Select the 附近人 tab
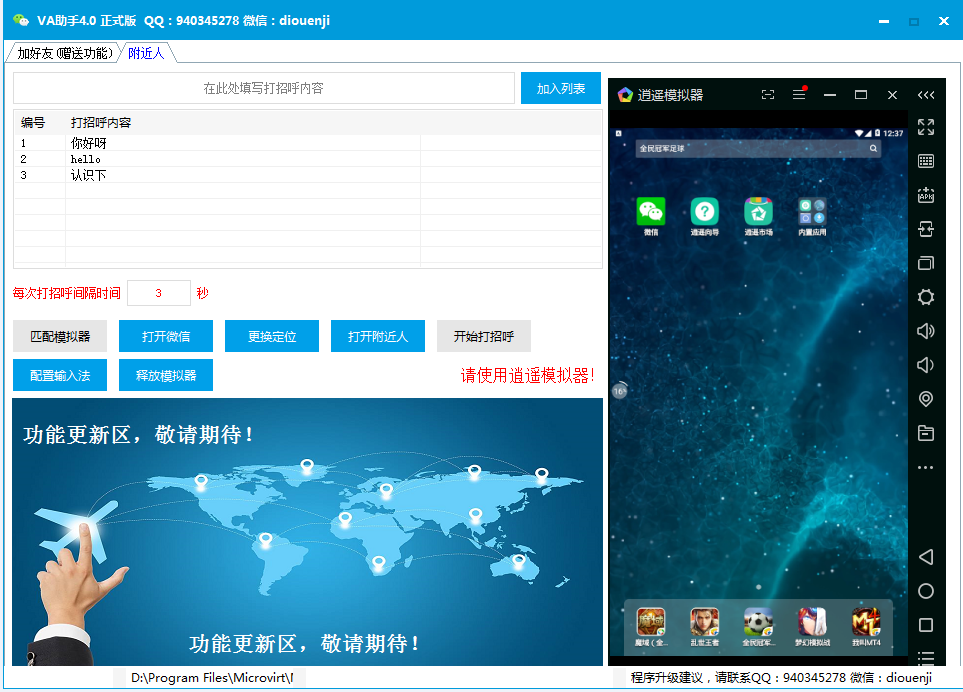Screen dimensions: 963x692 click(x=146, y=53)
